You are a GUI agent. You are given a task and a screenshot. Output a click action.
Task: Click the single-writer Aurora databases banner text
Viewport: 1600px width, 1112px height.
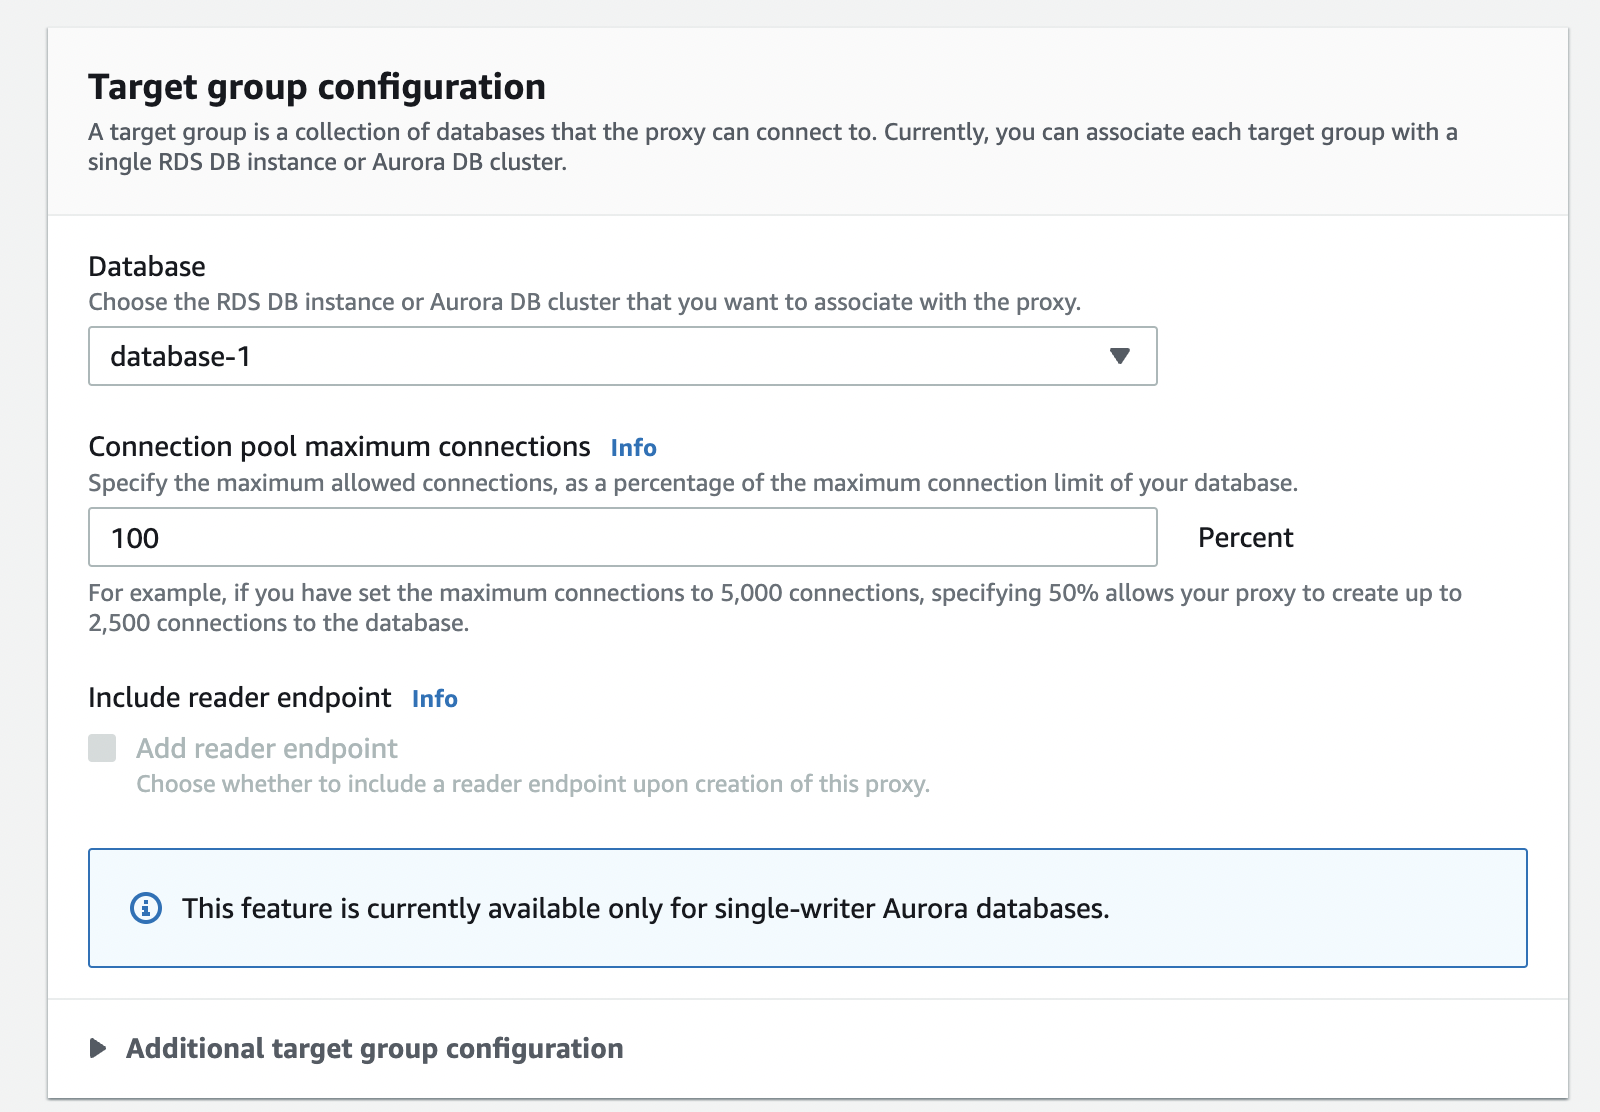click(x=645, y=908)
